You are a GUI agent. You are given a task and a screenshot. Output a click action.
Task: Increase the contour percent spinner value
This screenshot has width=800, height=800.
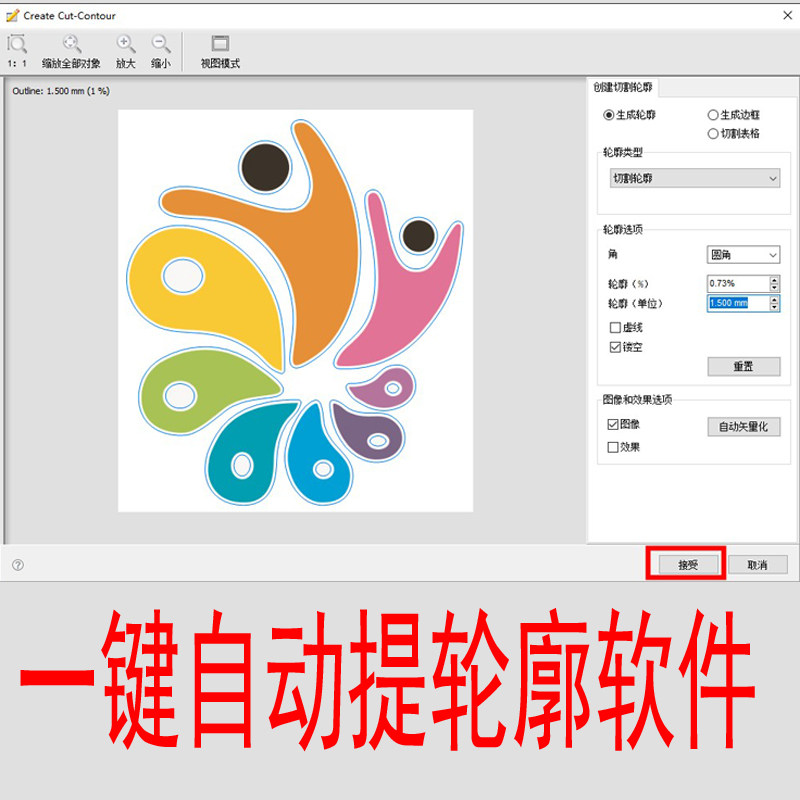774,280
